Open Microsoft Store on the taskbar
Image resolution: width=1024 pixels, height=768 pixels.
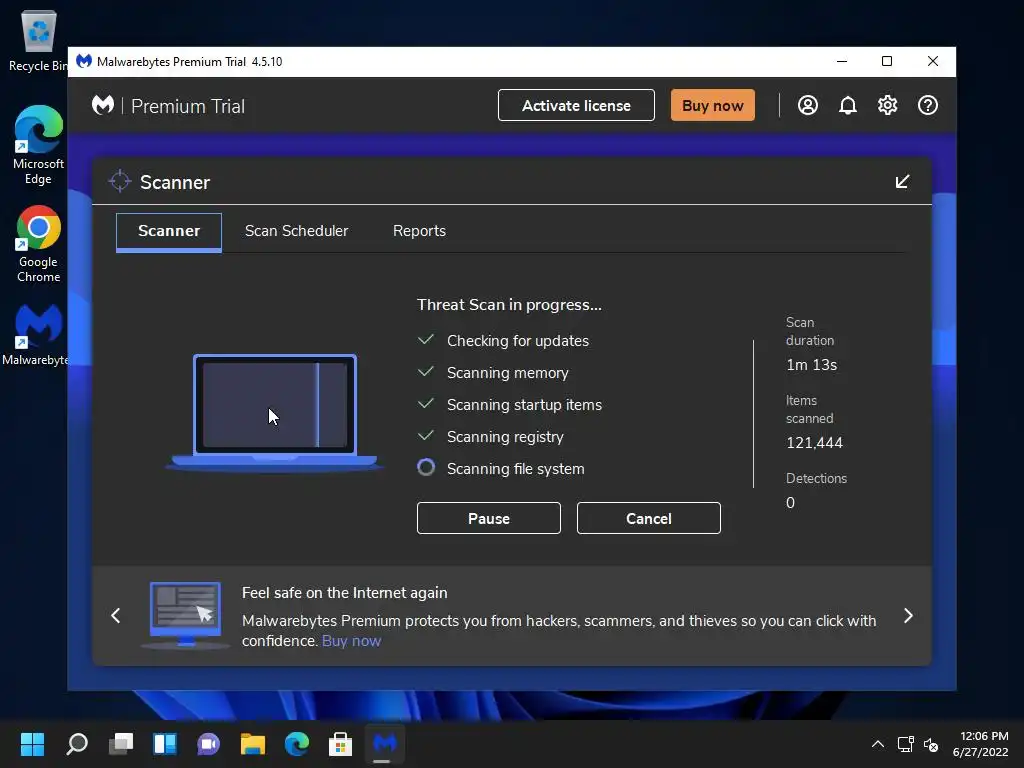tap(340, 744)
